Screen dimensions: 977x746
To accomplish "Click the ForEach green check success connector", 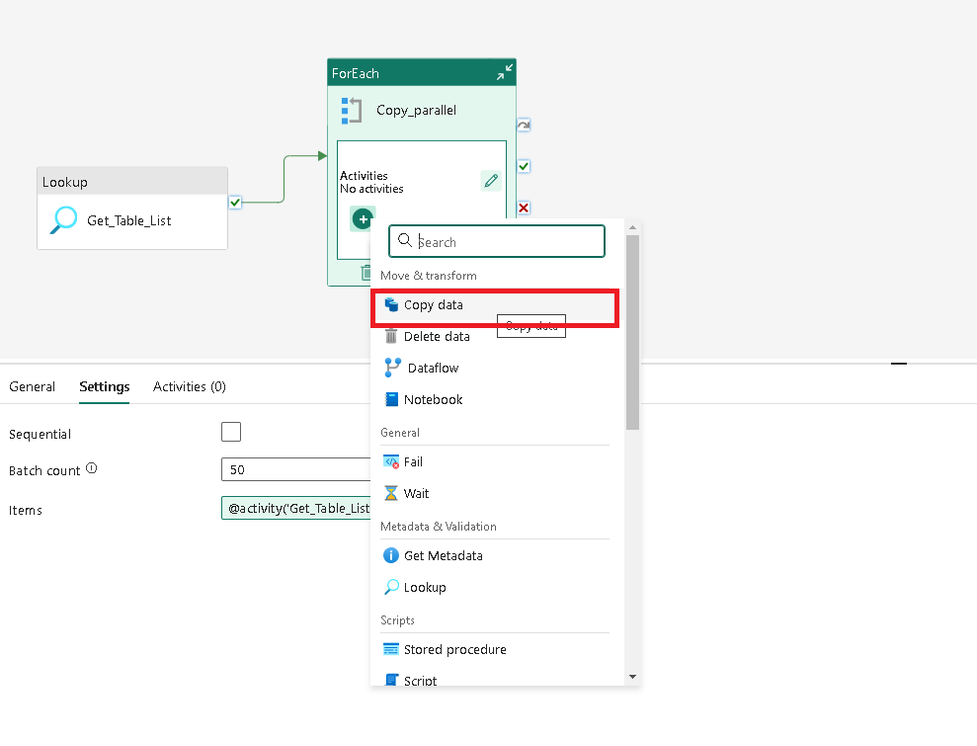I will point(523,166).
